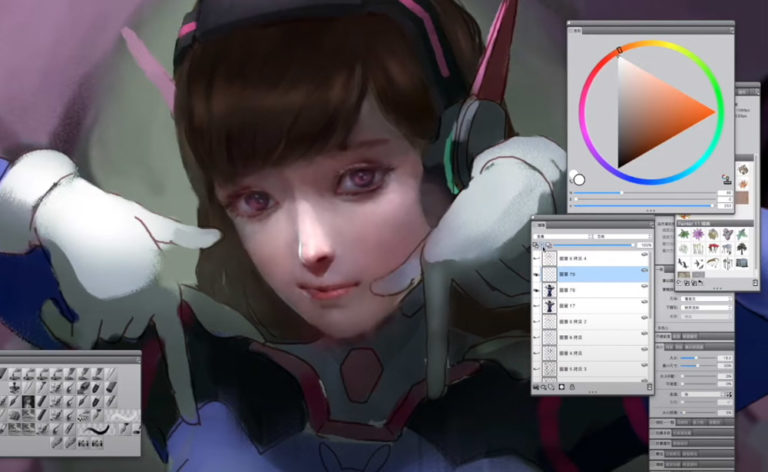This screenshot has height=472, width=768.
Task: Adjust the brush size slider
Action: pyautogui.click(x=698, y=358)
